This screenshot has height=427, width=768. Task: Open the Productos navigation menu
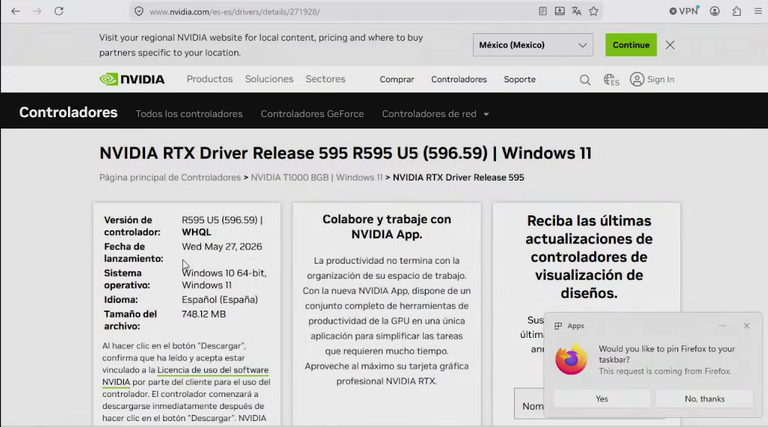tap(210, 79)
